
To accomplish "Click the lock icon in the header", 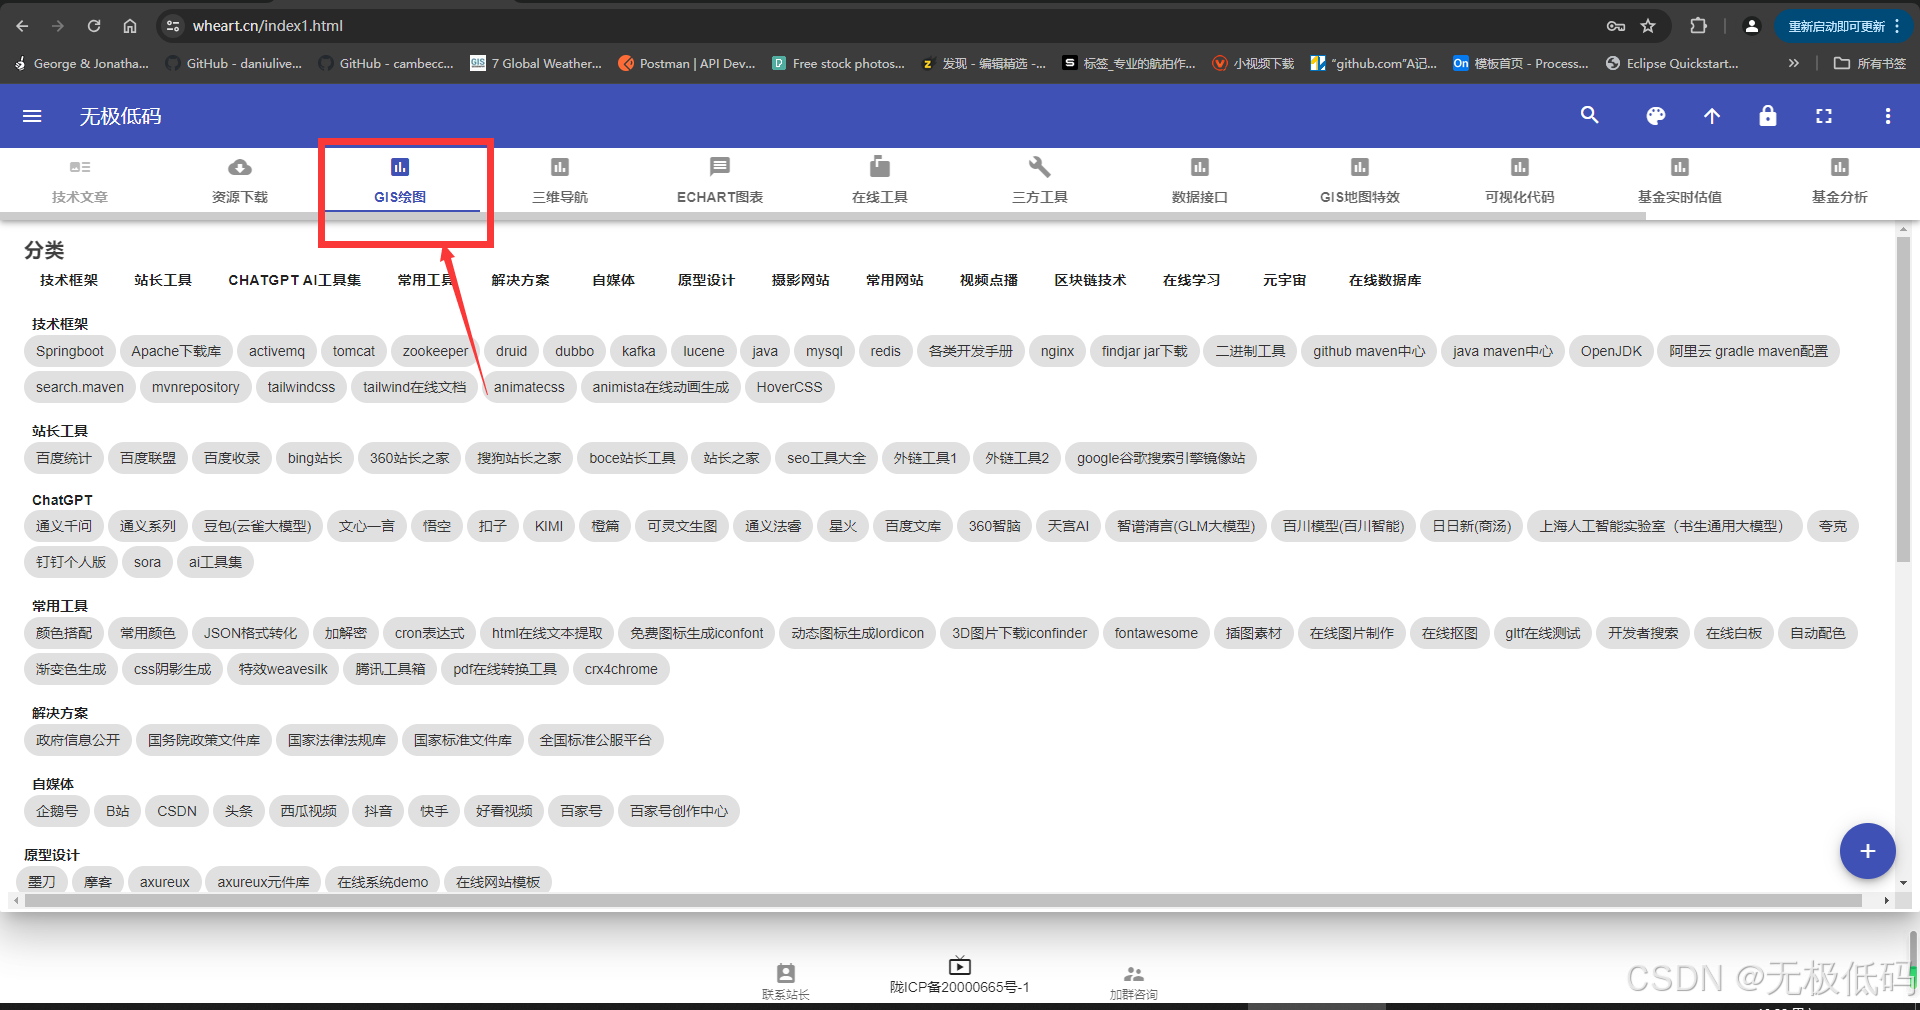I will [x=1768, y=116].
